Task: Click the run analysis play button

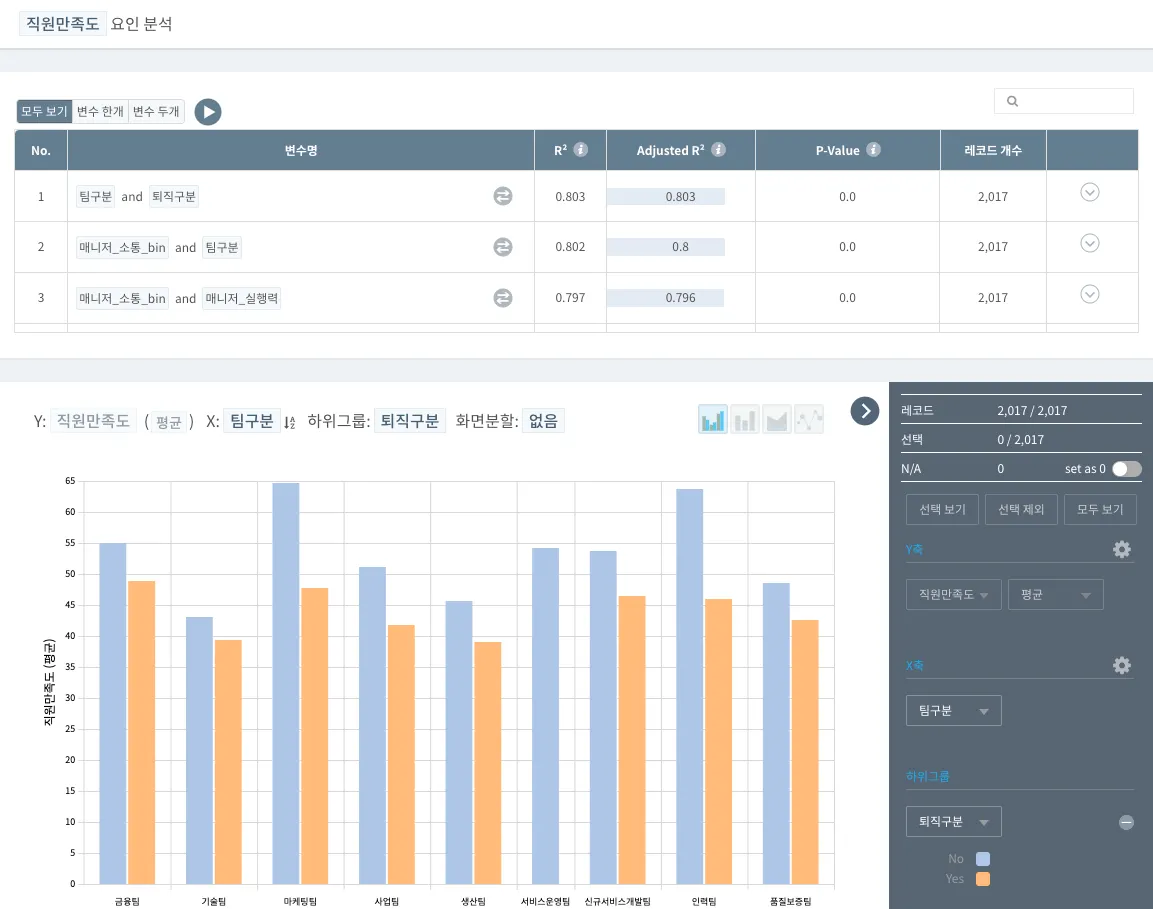Action: pos(207,112)
